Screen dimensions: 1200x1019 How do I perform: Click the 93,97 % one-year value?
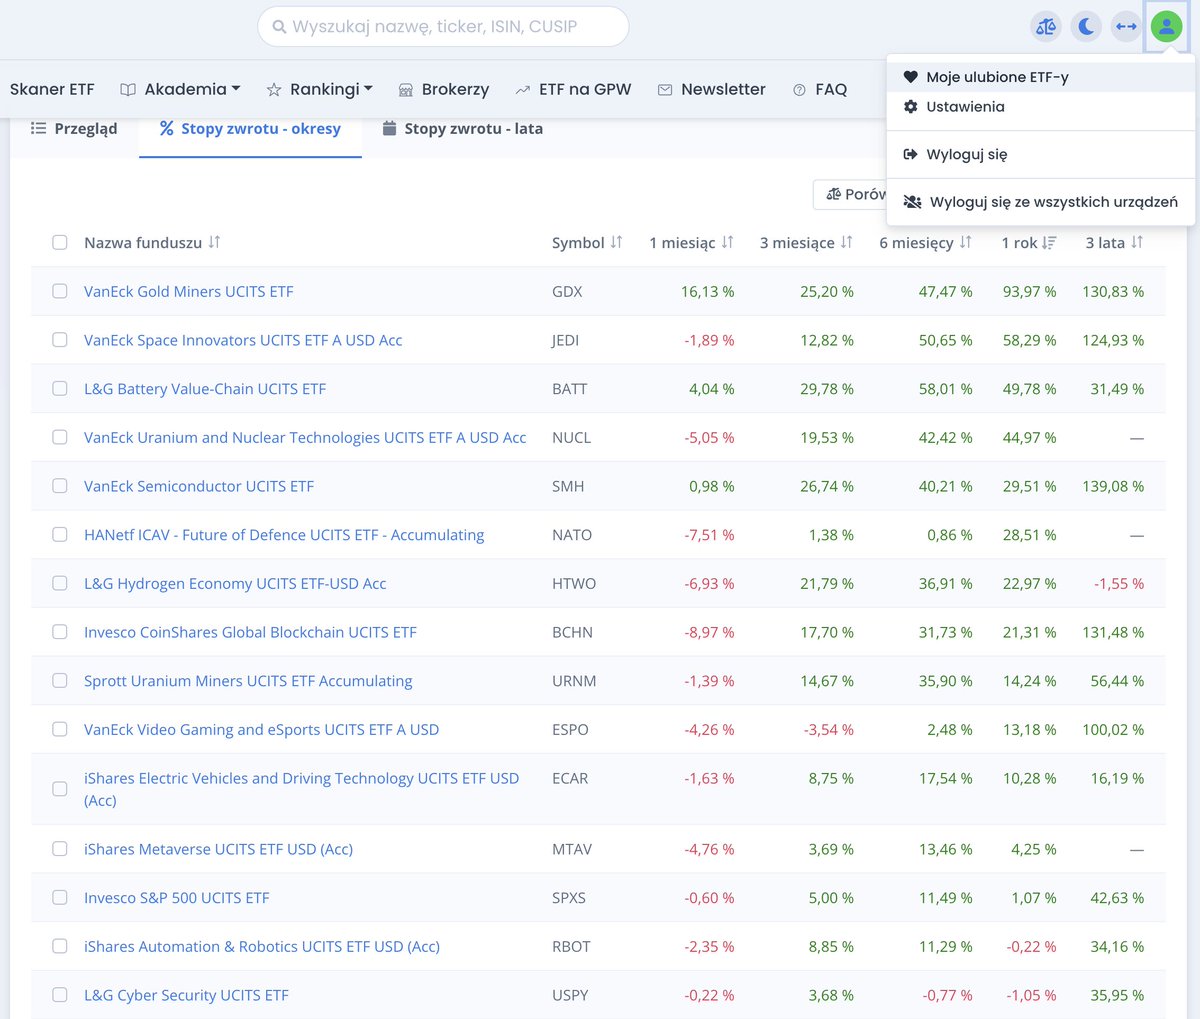pyautogui.click(x=1029, y=291)
